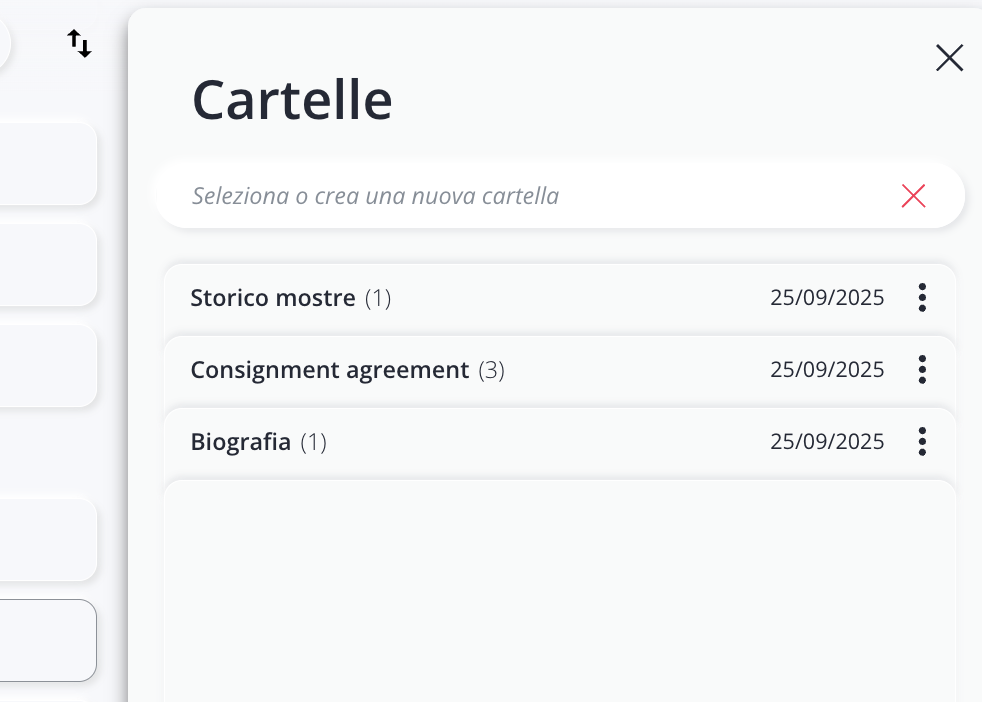Close the Cartelle panel
This screenshot has height=702, width=982.
(x=949, y=58)
